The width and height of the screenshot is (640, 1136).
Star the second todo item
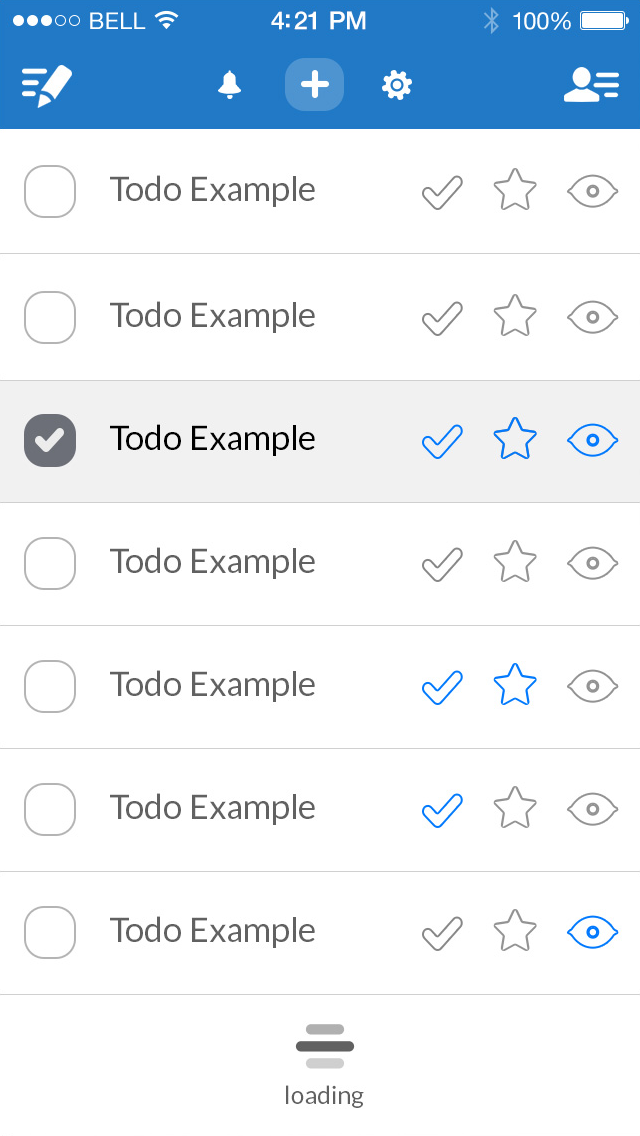point(514,315)
